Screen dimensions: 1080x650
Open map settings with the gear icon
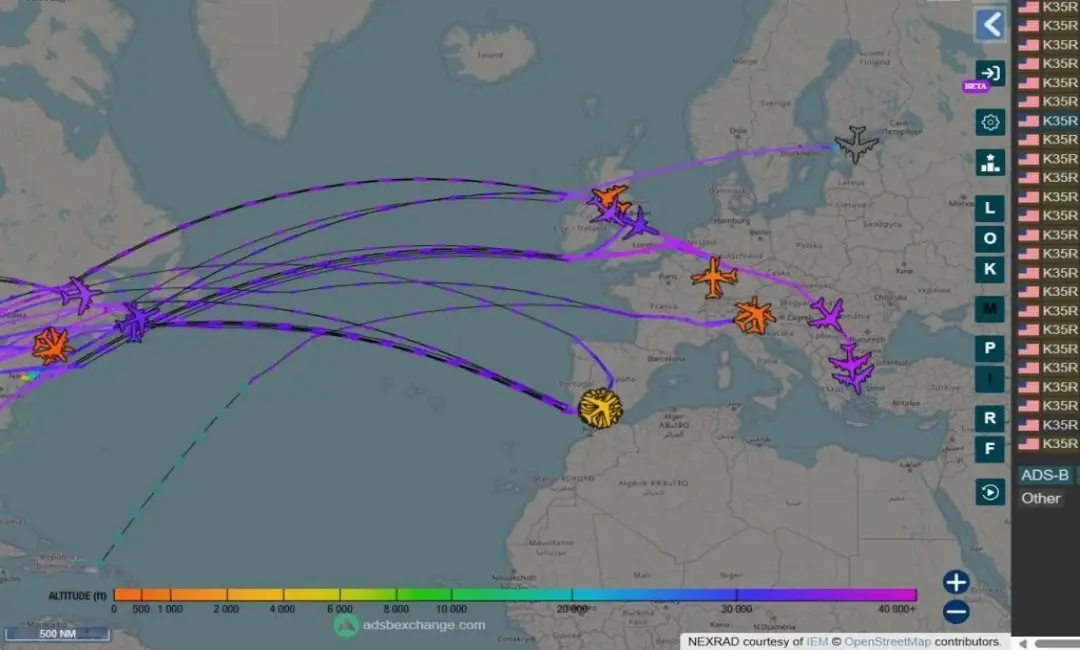pos(990,121)
